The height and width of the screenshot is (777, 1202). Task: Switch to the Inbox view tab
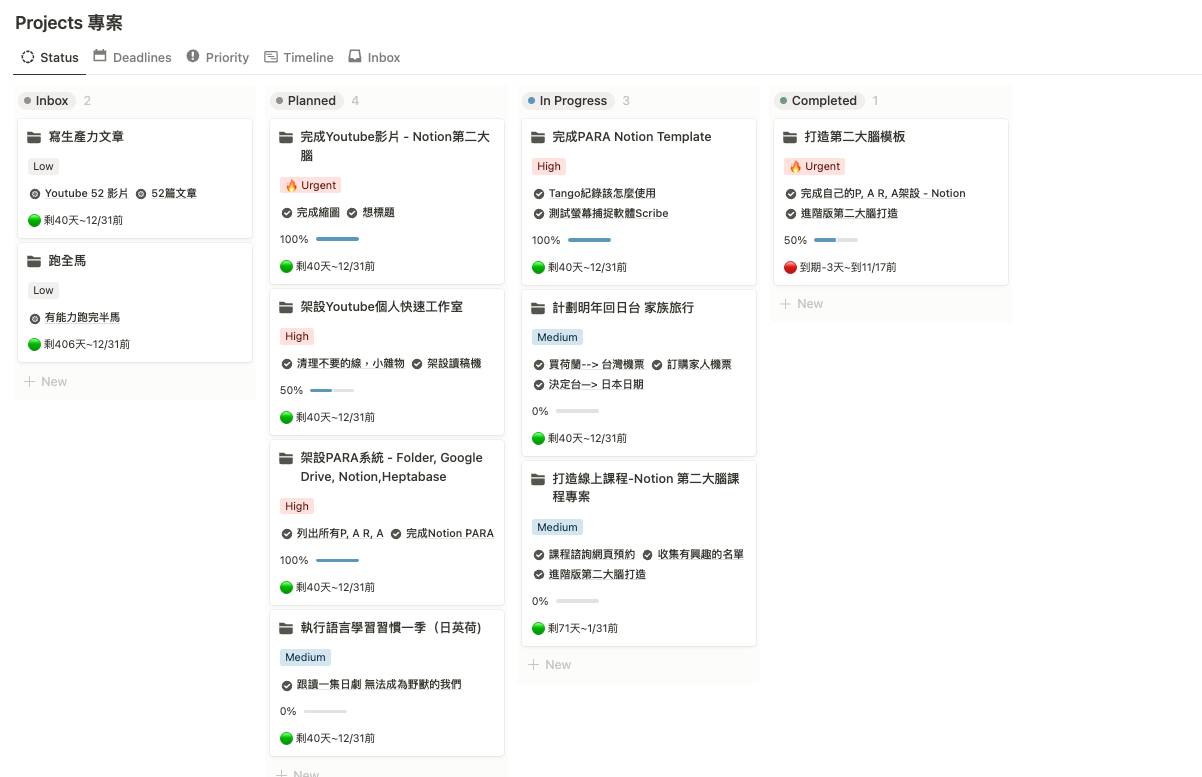click(374, 58)
